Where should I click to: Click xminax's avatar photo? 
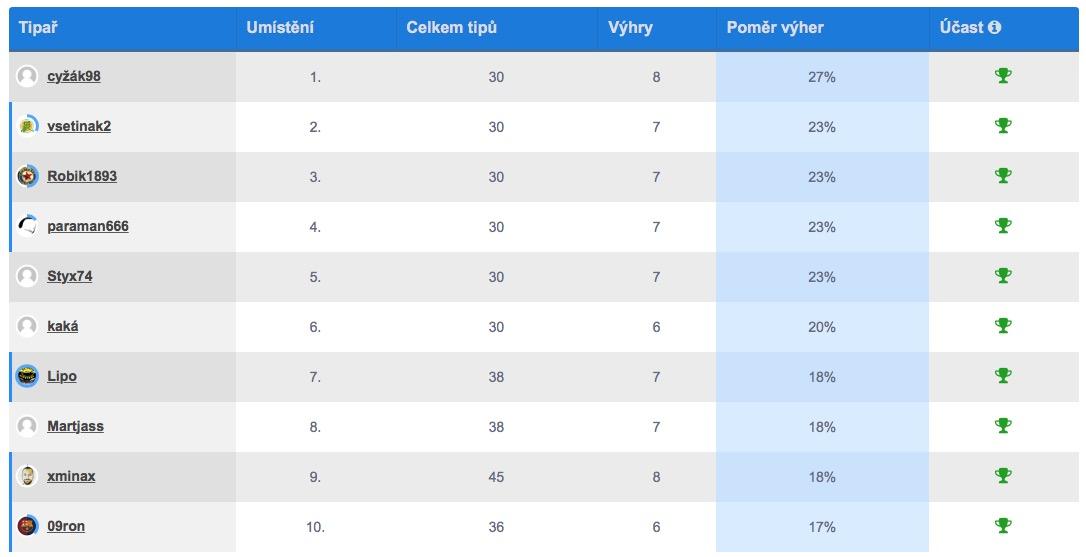pyautogui.click(x=28, y=476)
